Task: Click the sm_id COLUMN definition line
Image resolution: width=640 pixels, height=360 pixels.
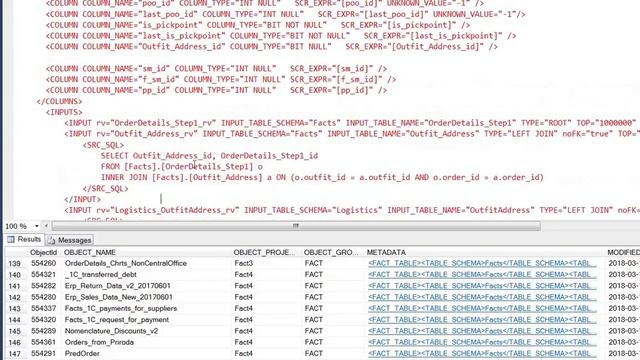Action: click(216, 69)
